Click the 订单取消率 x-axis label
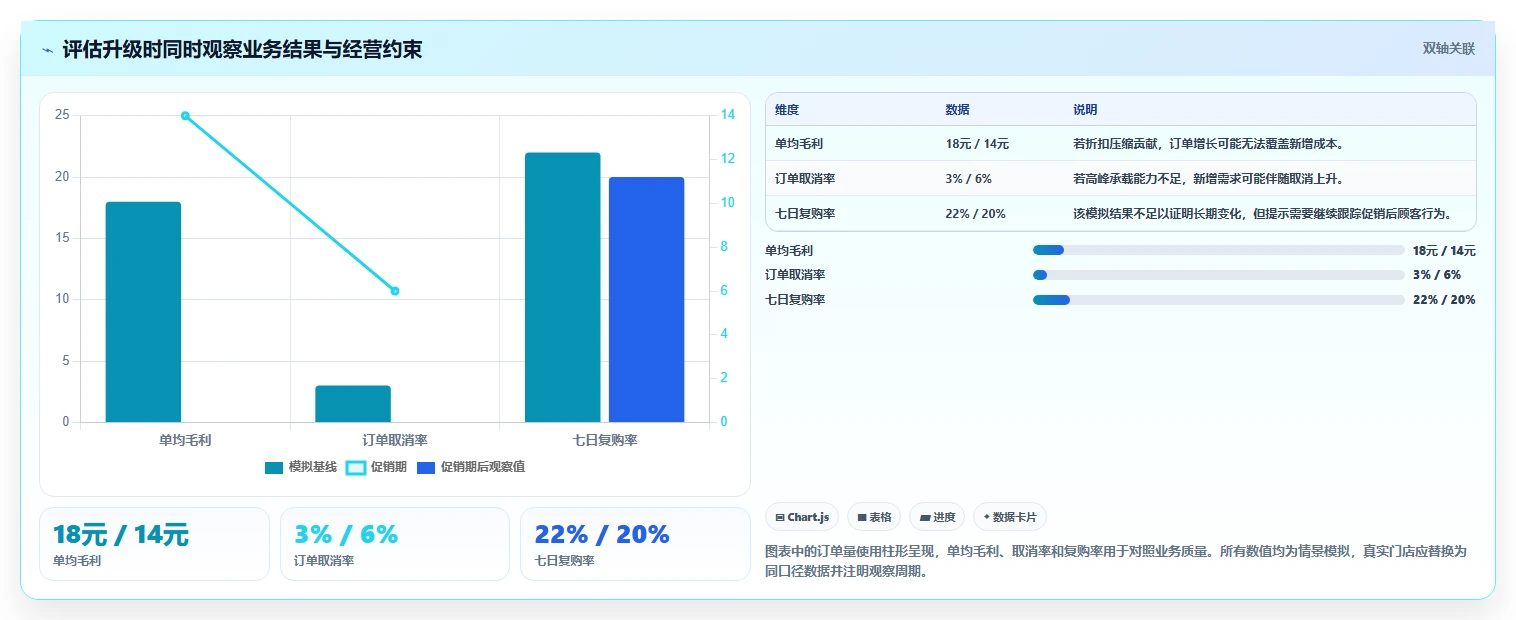 (x=395, y=439)
